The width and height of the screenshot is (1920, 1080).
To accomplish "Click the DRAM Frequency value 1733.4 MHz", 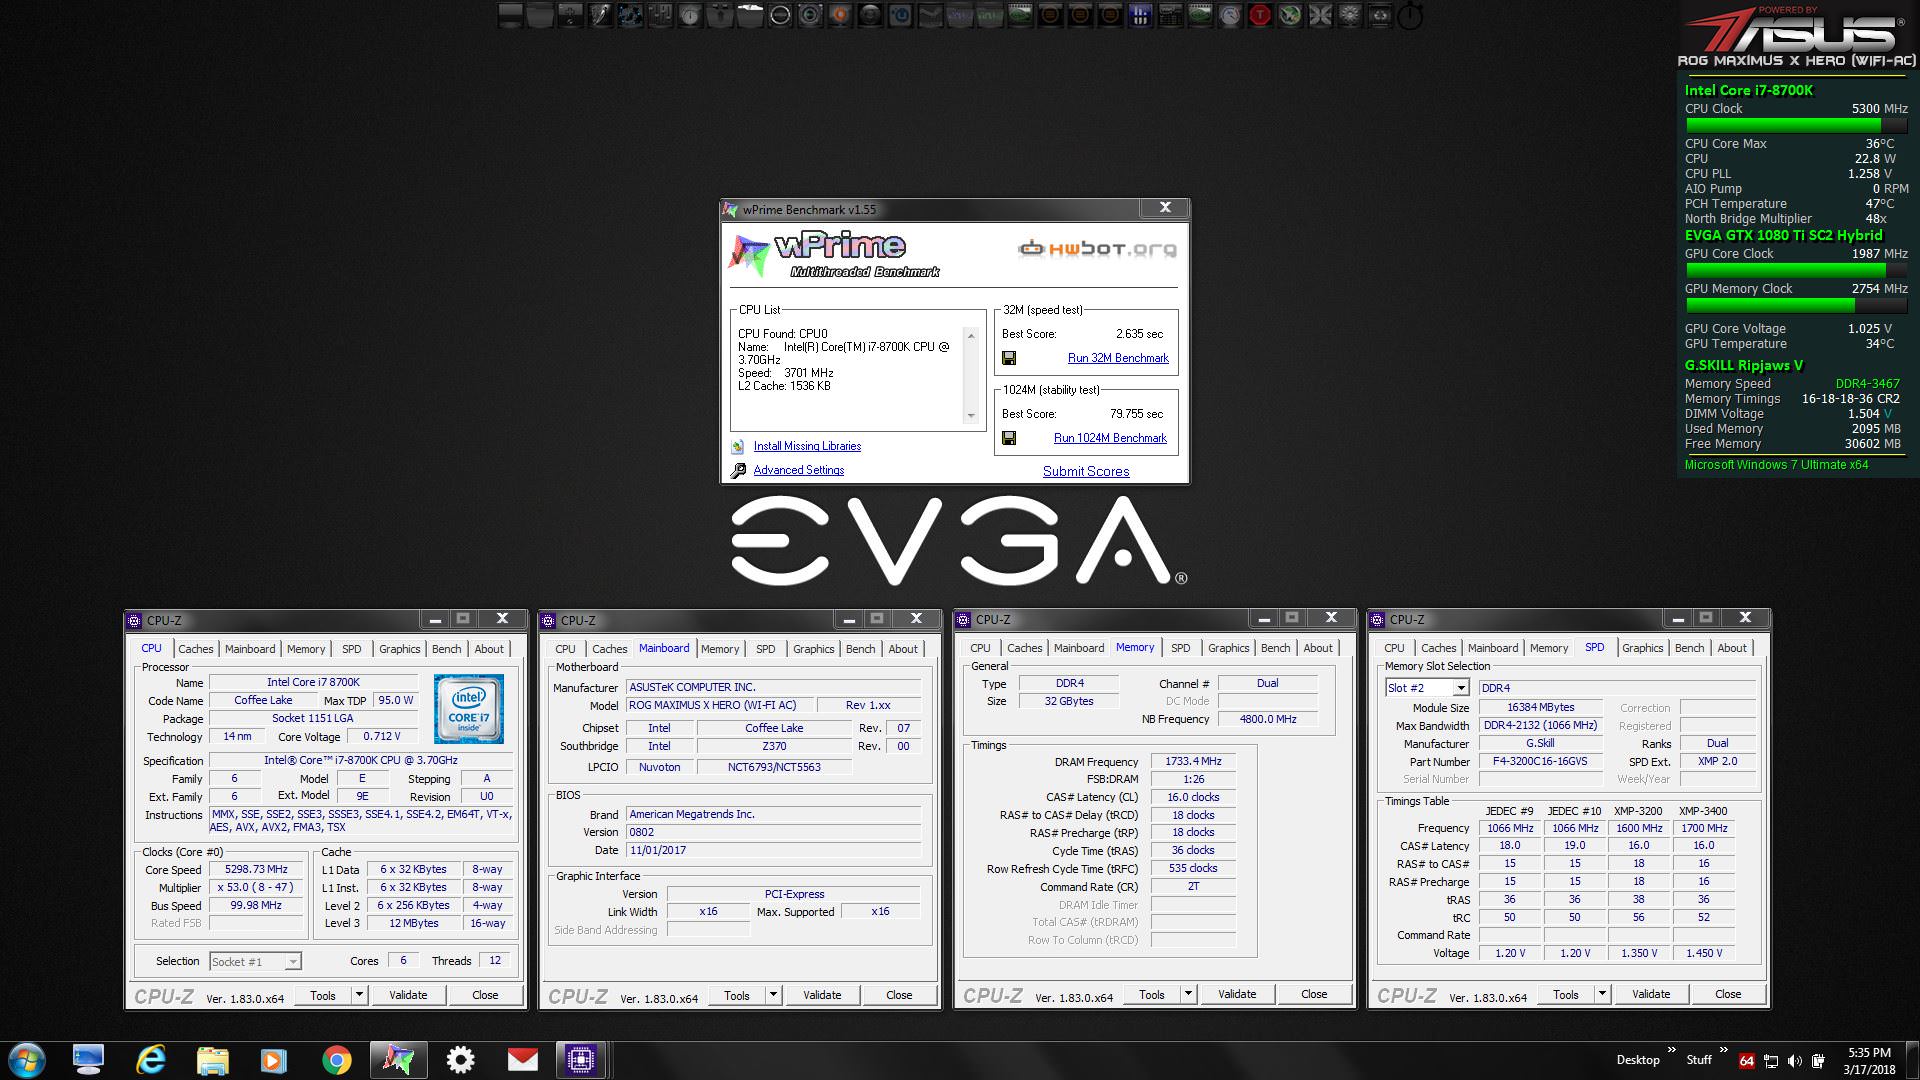I will [x=1194, y=762].
